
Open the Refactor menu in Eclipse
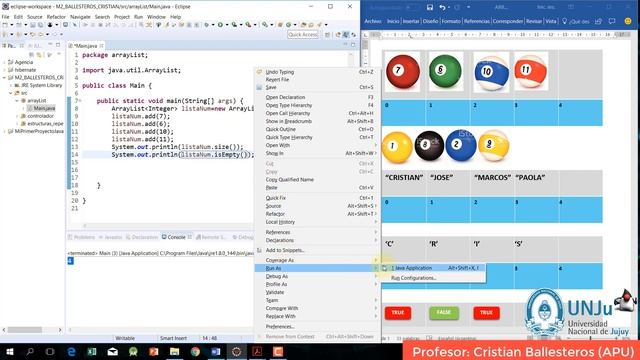coord(56,17)
